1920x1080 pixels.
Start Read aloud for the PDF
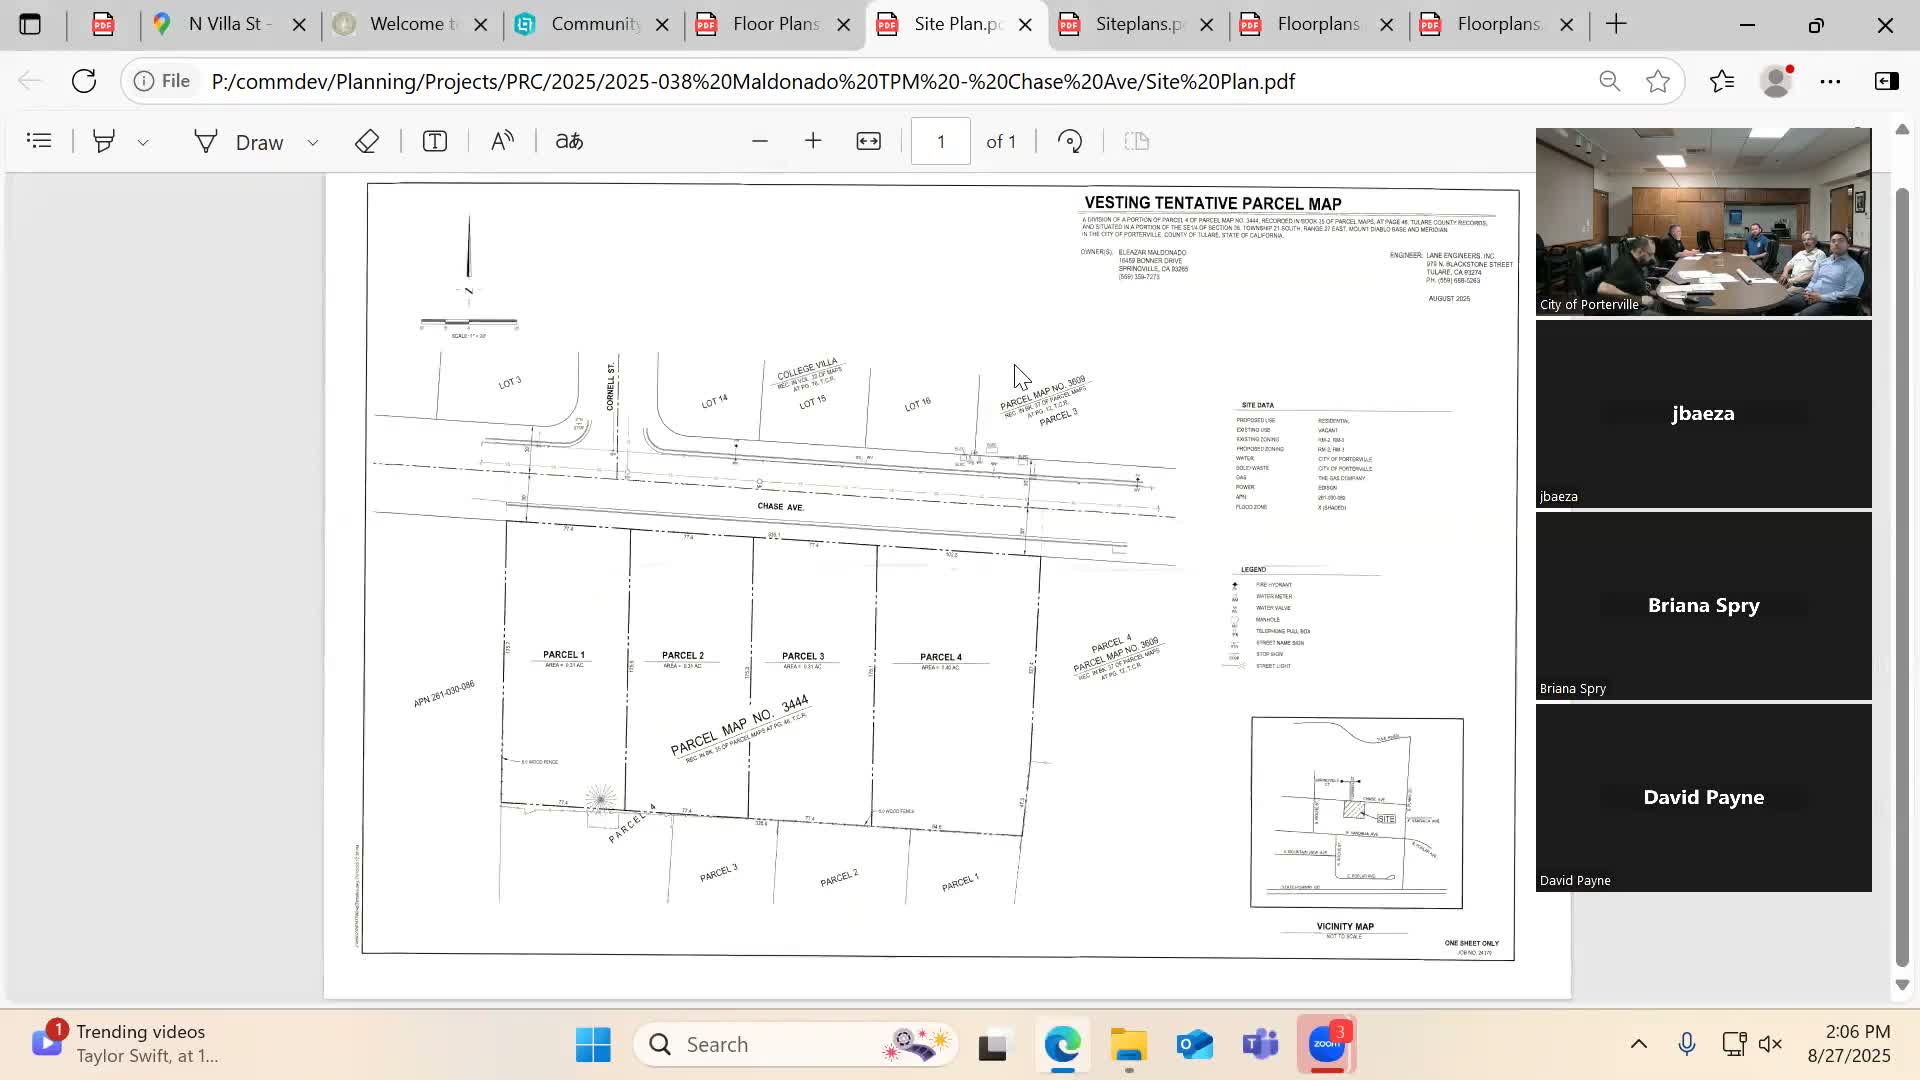[x=502, y=140]
